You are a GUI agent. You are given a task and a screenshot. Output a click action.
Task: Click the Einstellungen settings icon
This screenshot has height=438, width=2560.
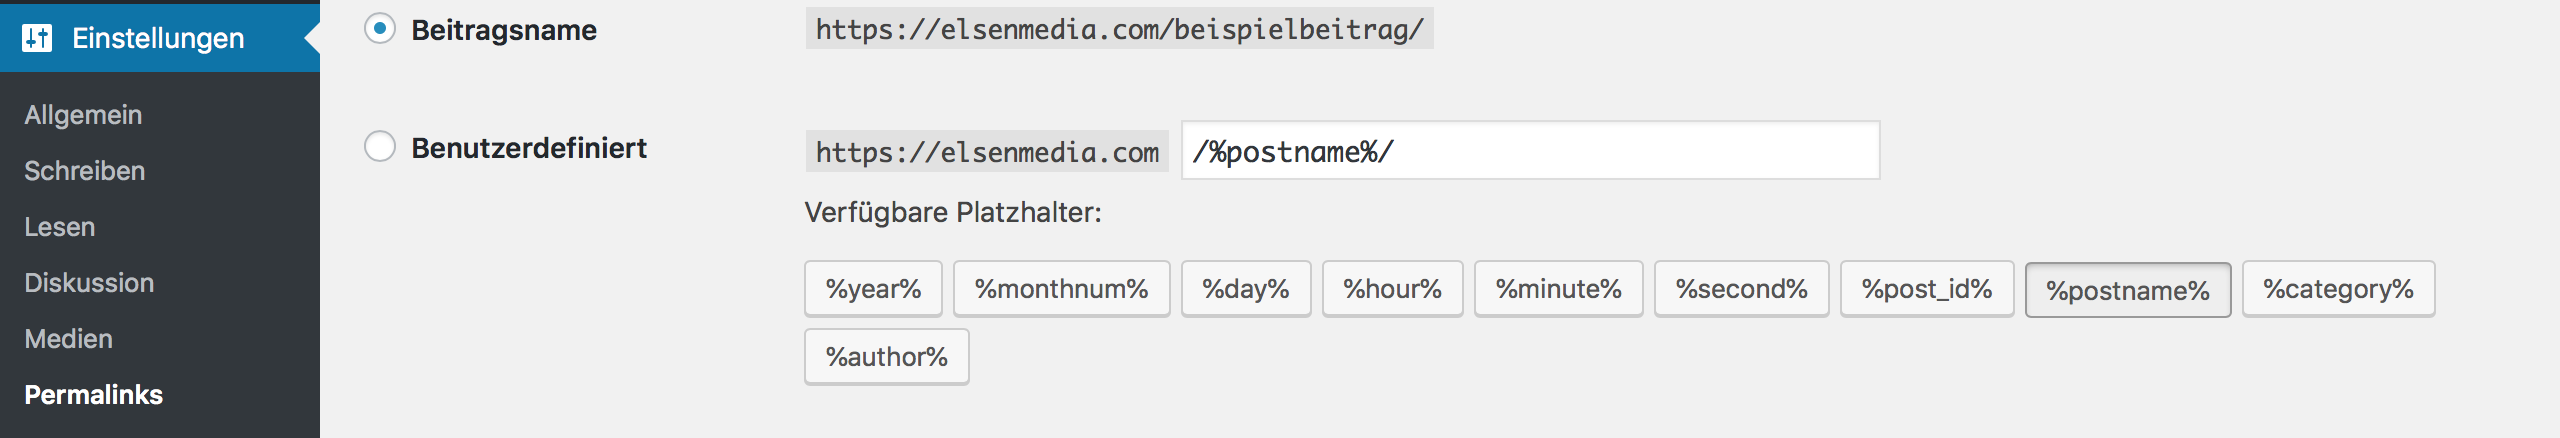click(37, 38)
